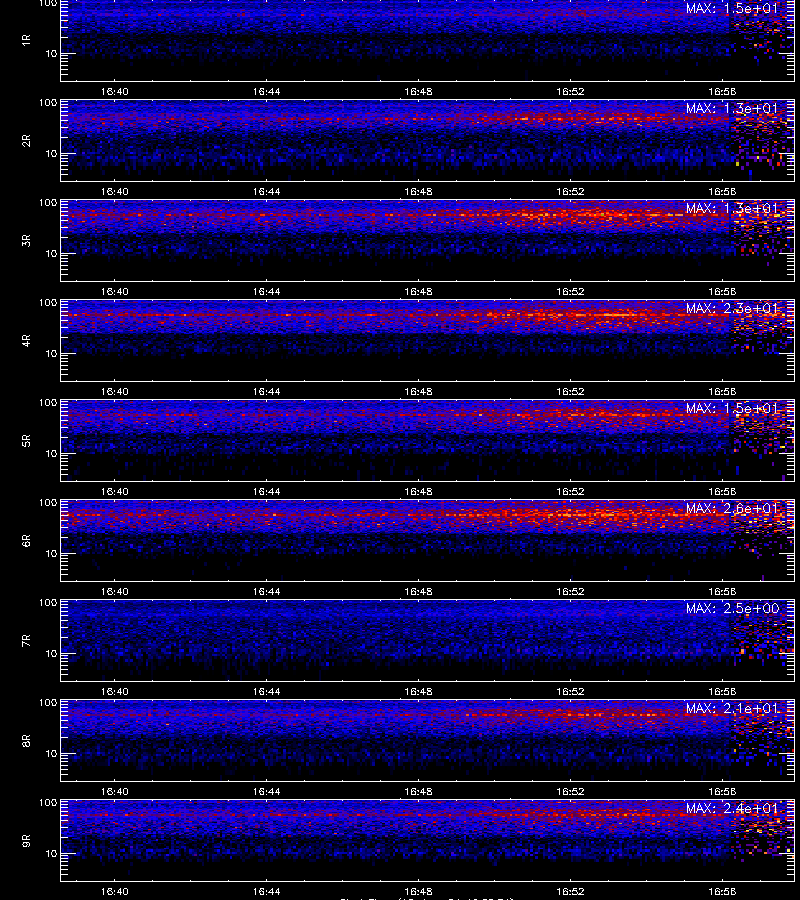Image resolution: width=800 pixels, height=900 pixels.
Task: Click the 5R panel axis label
Action: tap(26, 440)
